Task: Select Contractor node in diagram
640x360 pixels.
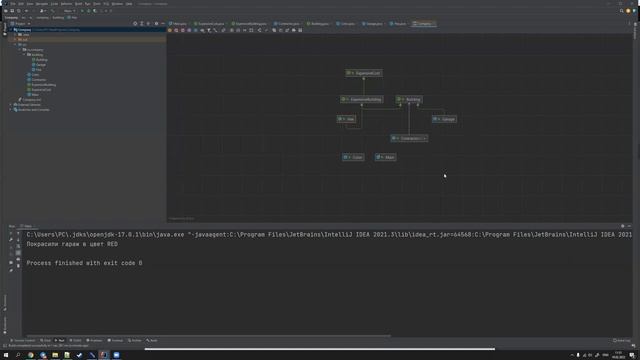Action: (x=409, y=138)
